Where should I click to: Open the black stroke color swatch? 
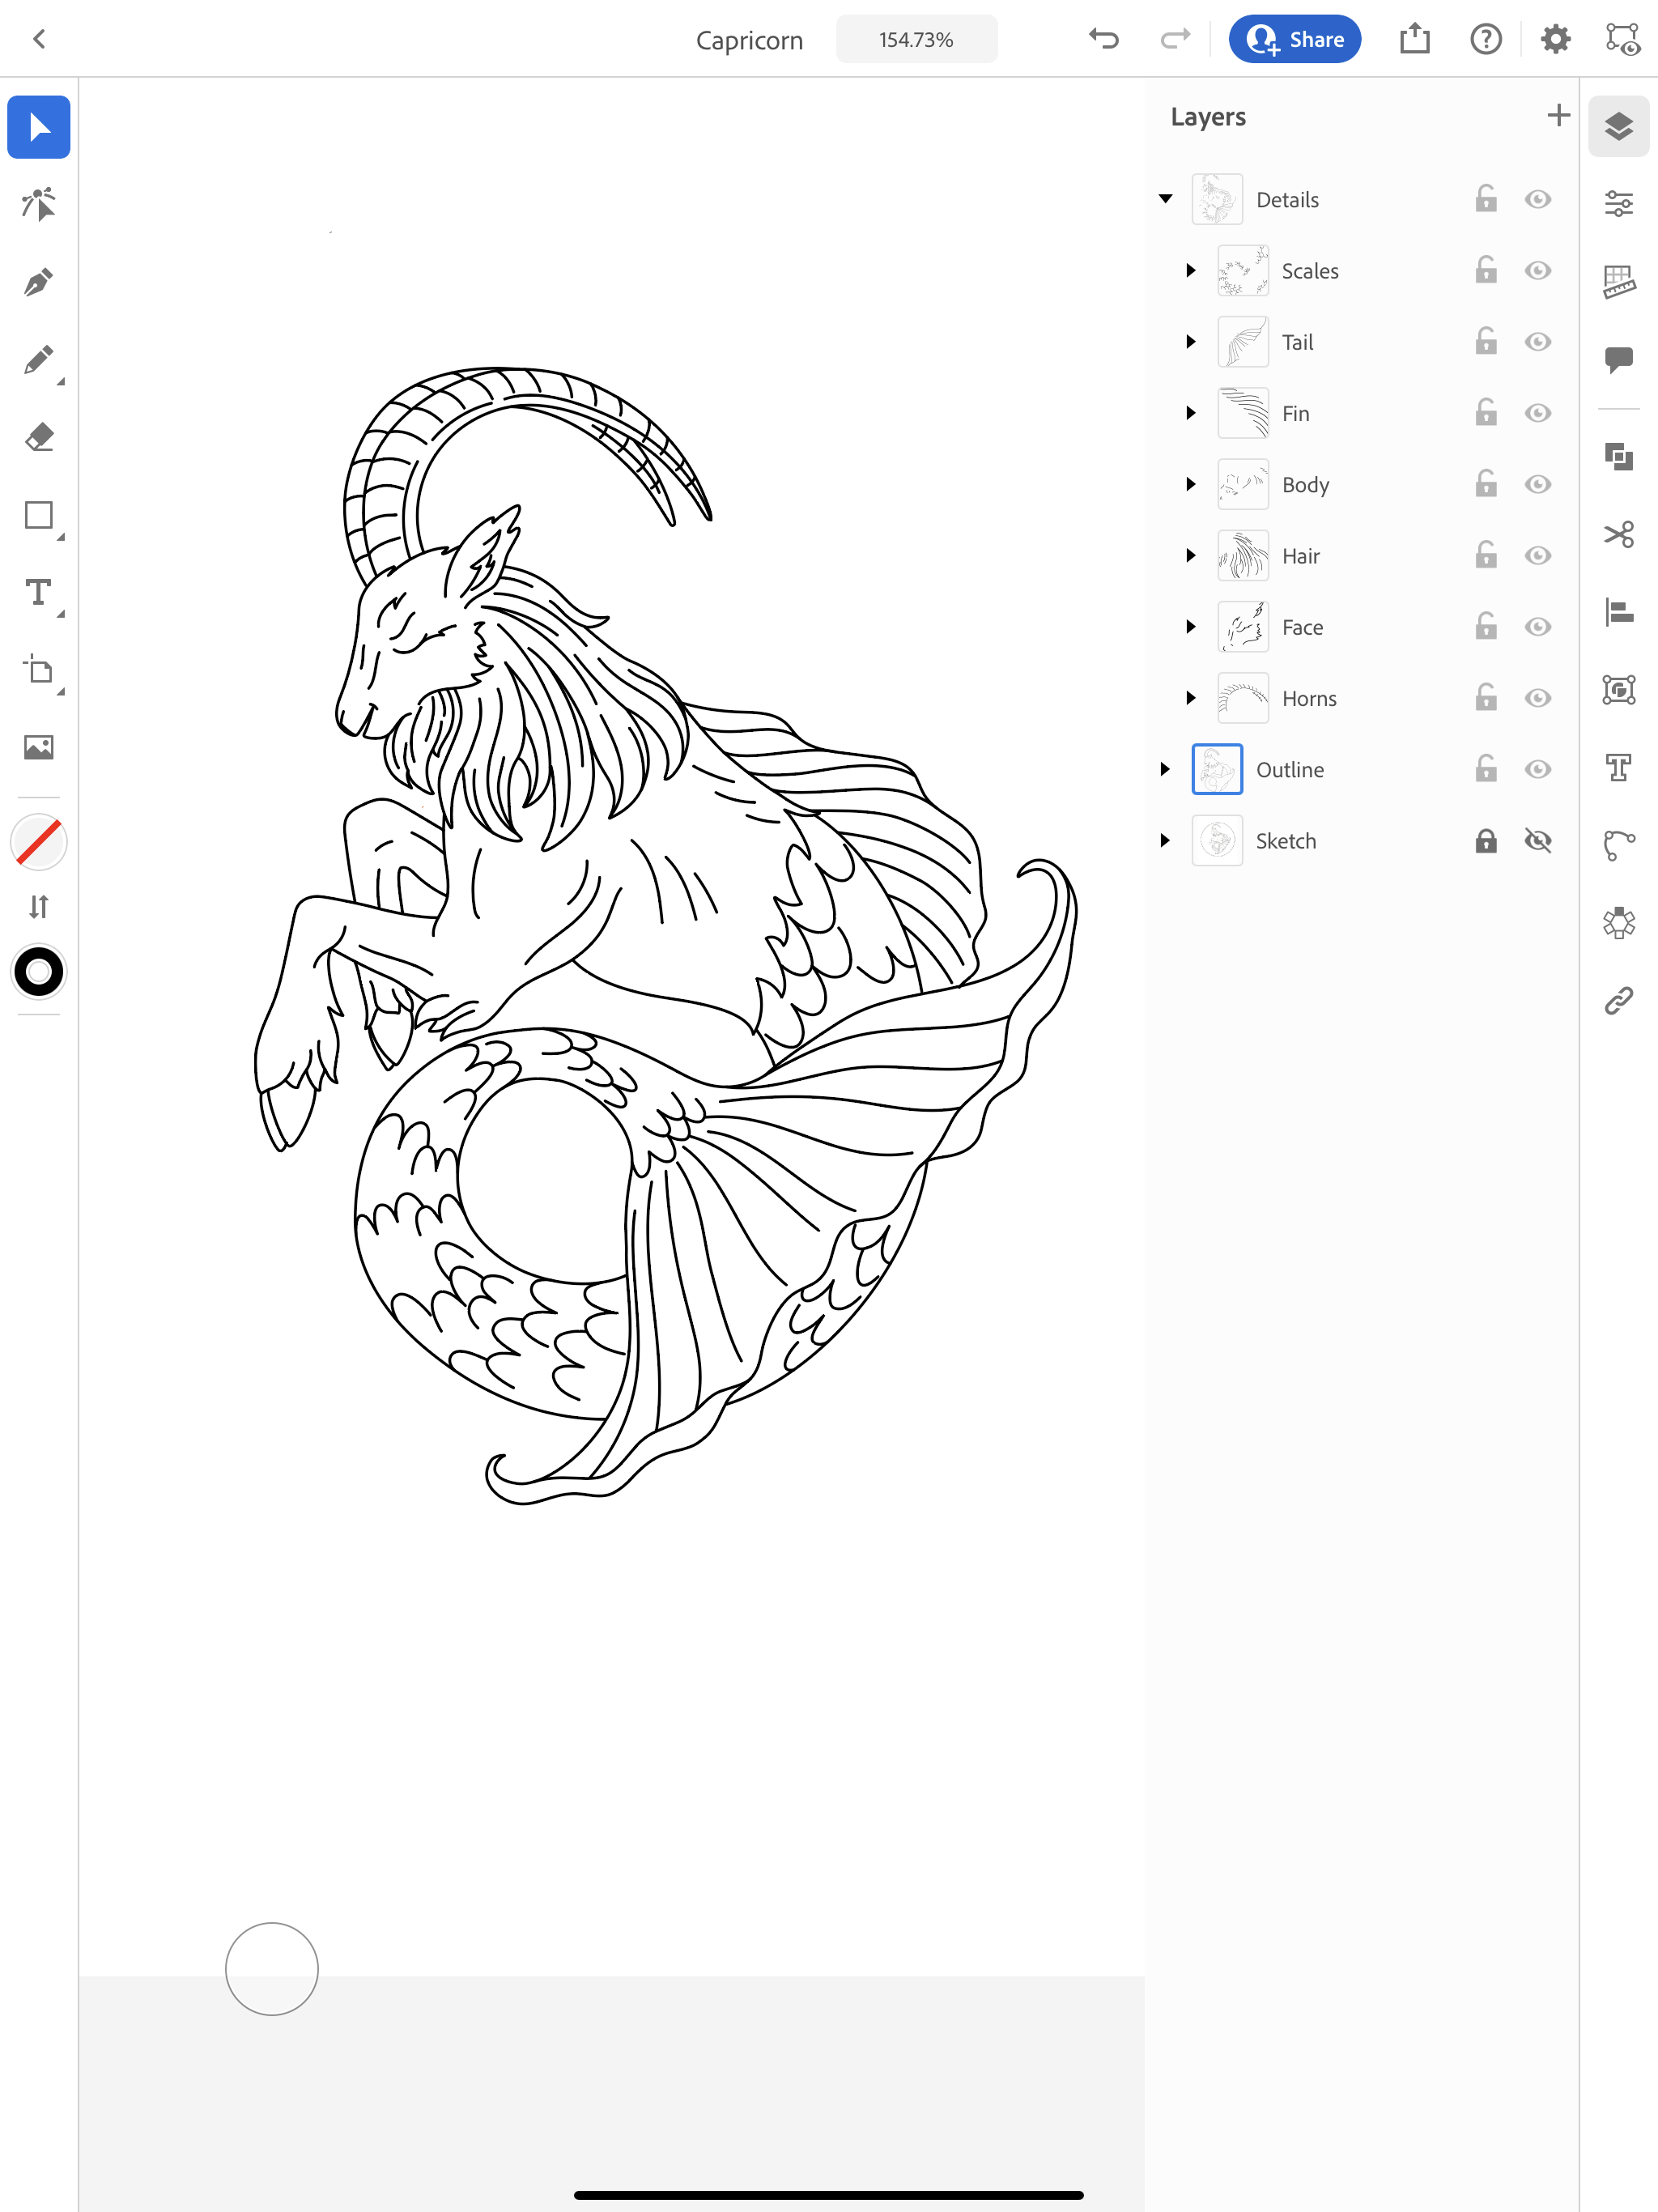pos(39,971)
